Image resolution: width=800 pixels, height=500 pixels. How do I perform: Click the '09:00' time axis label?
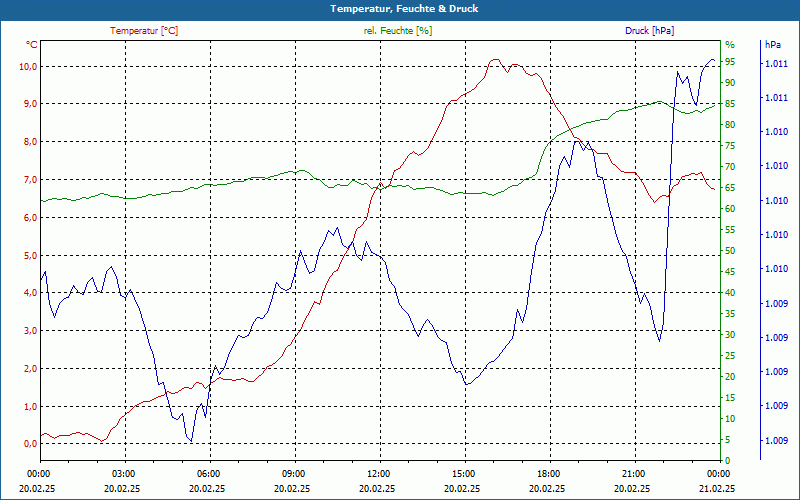293,473
